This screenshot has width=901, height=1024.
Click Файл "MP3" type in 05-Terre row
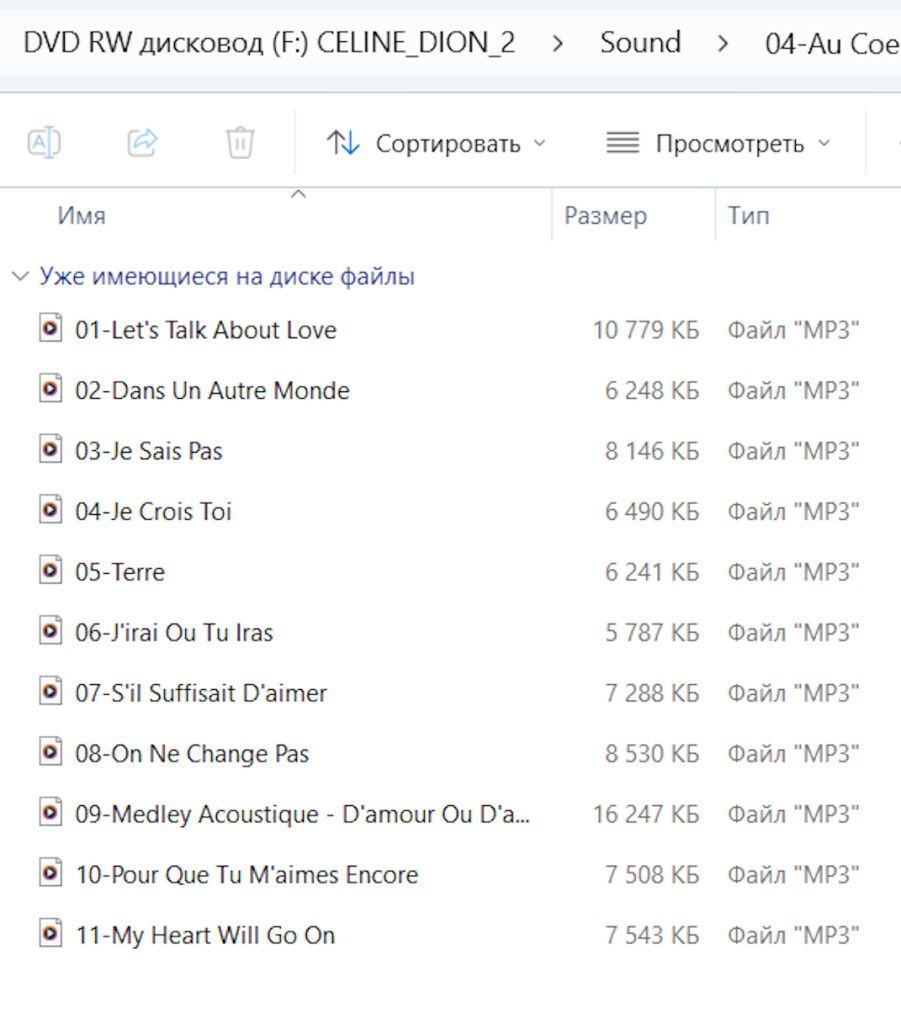tap(793, 572)
